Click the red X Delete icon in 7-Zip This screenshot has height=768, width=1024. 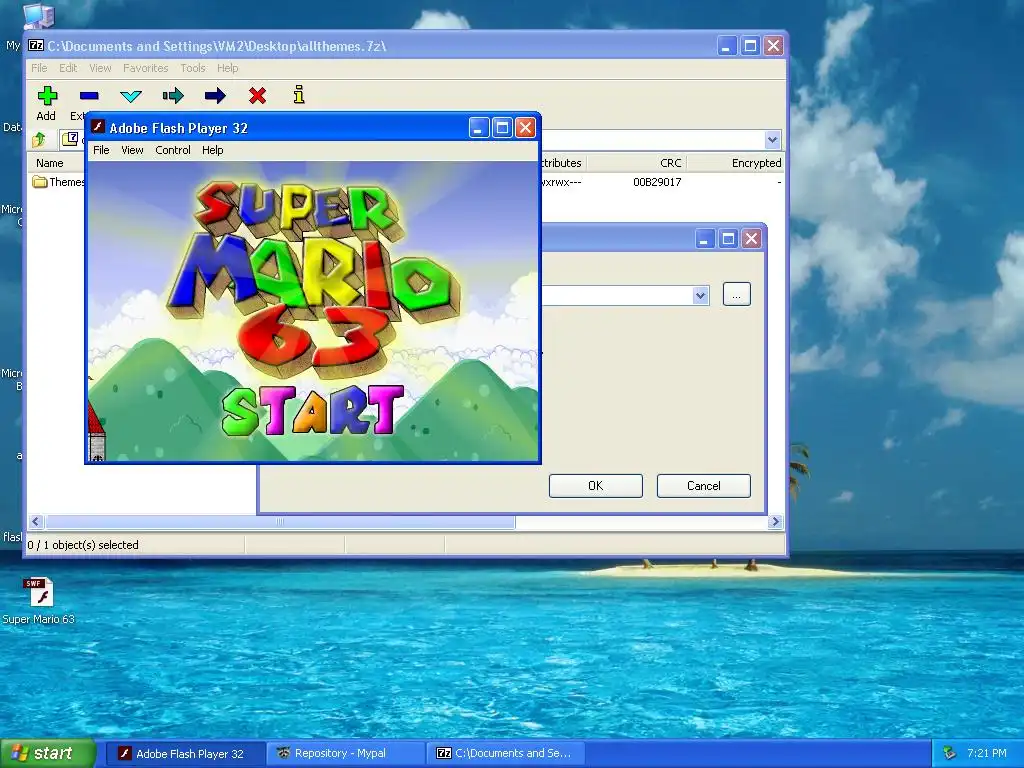[257, 96]
